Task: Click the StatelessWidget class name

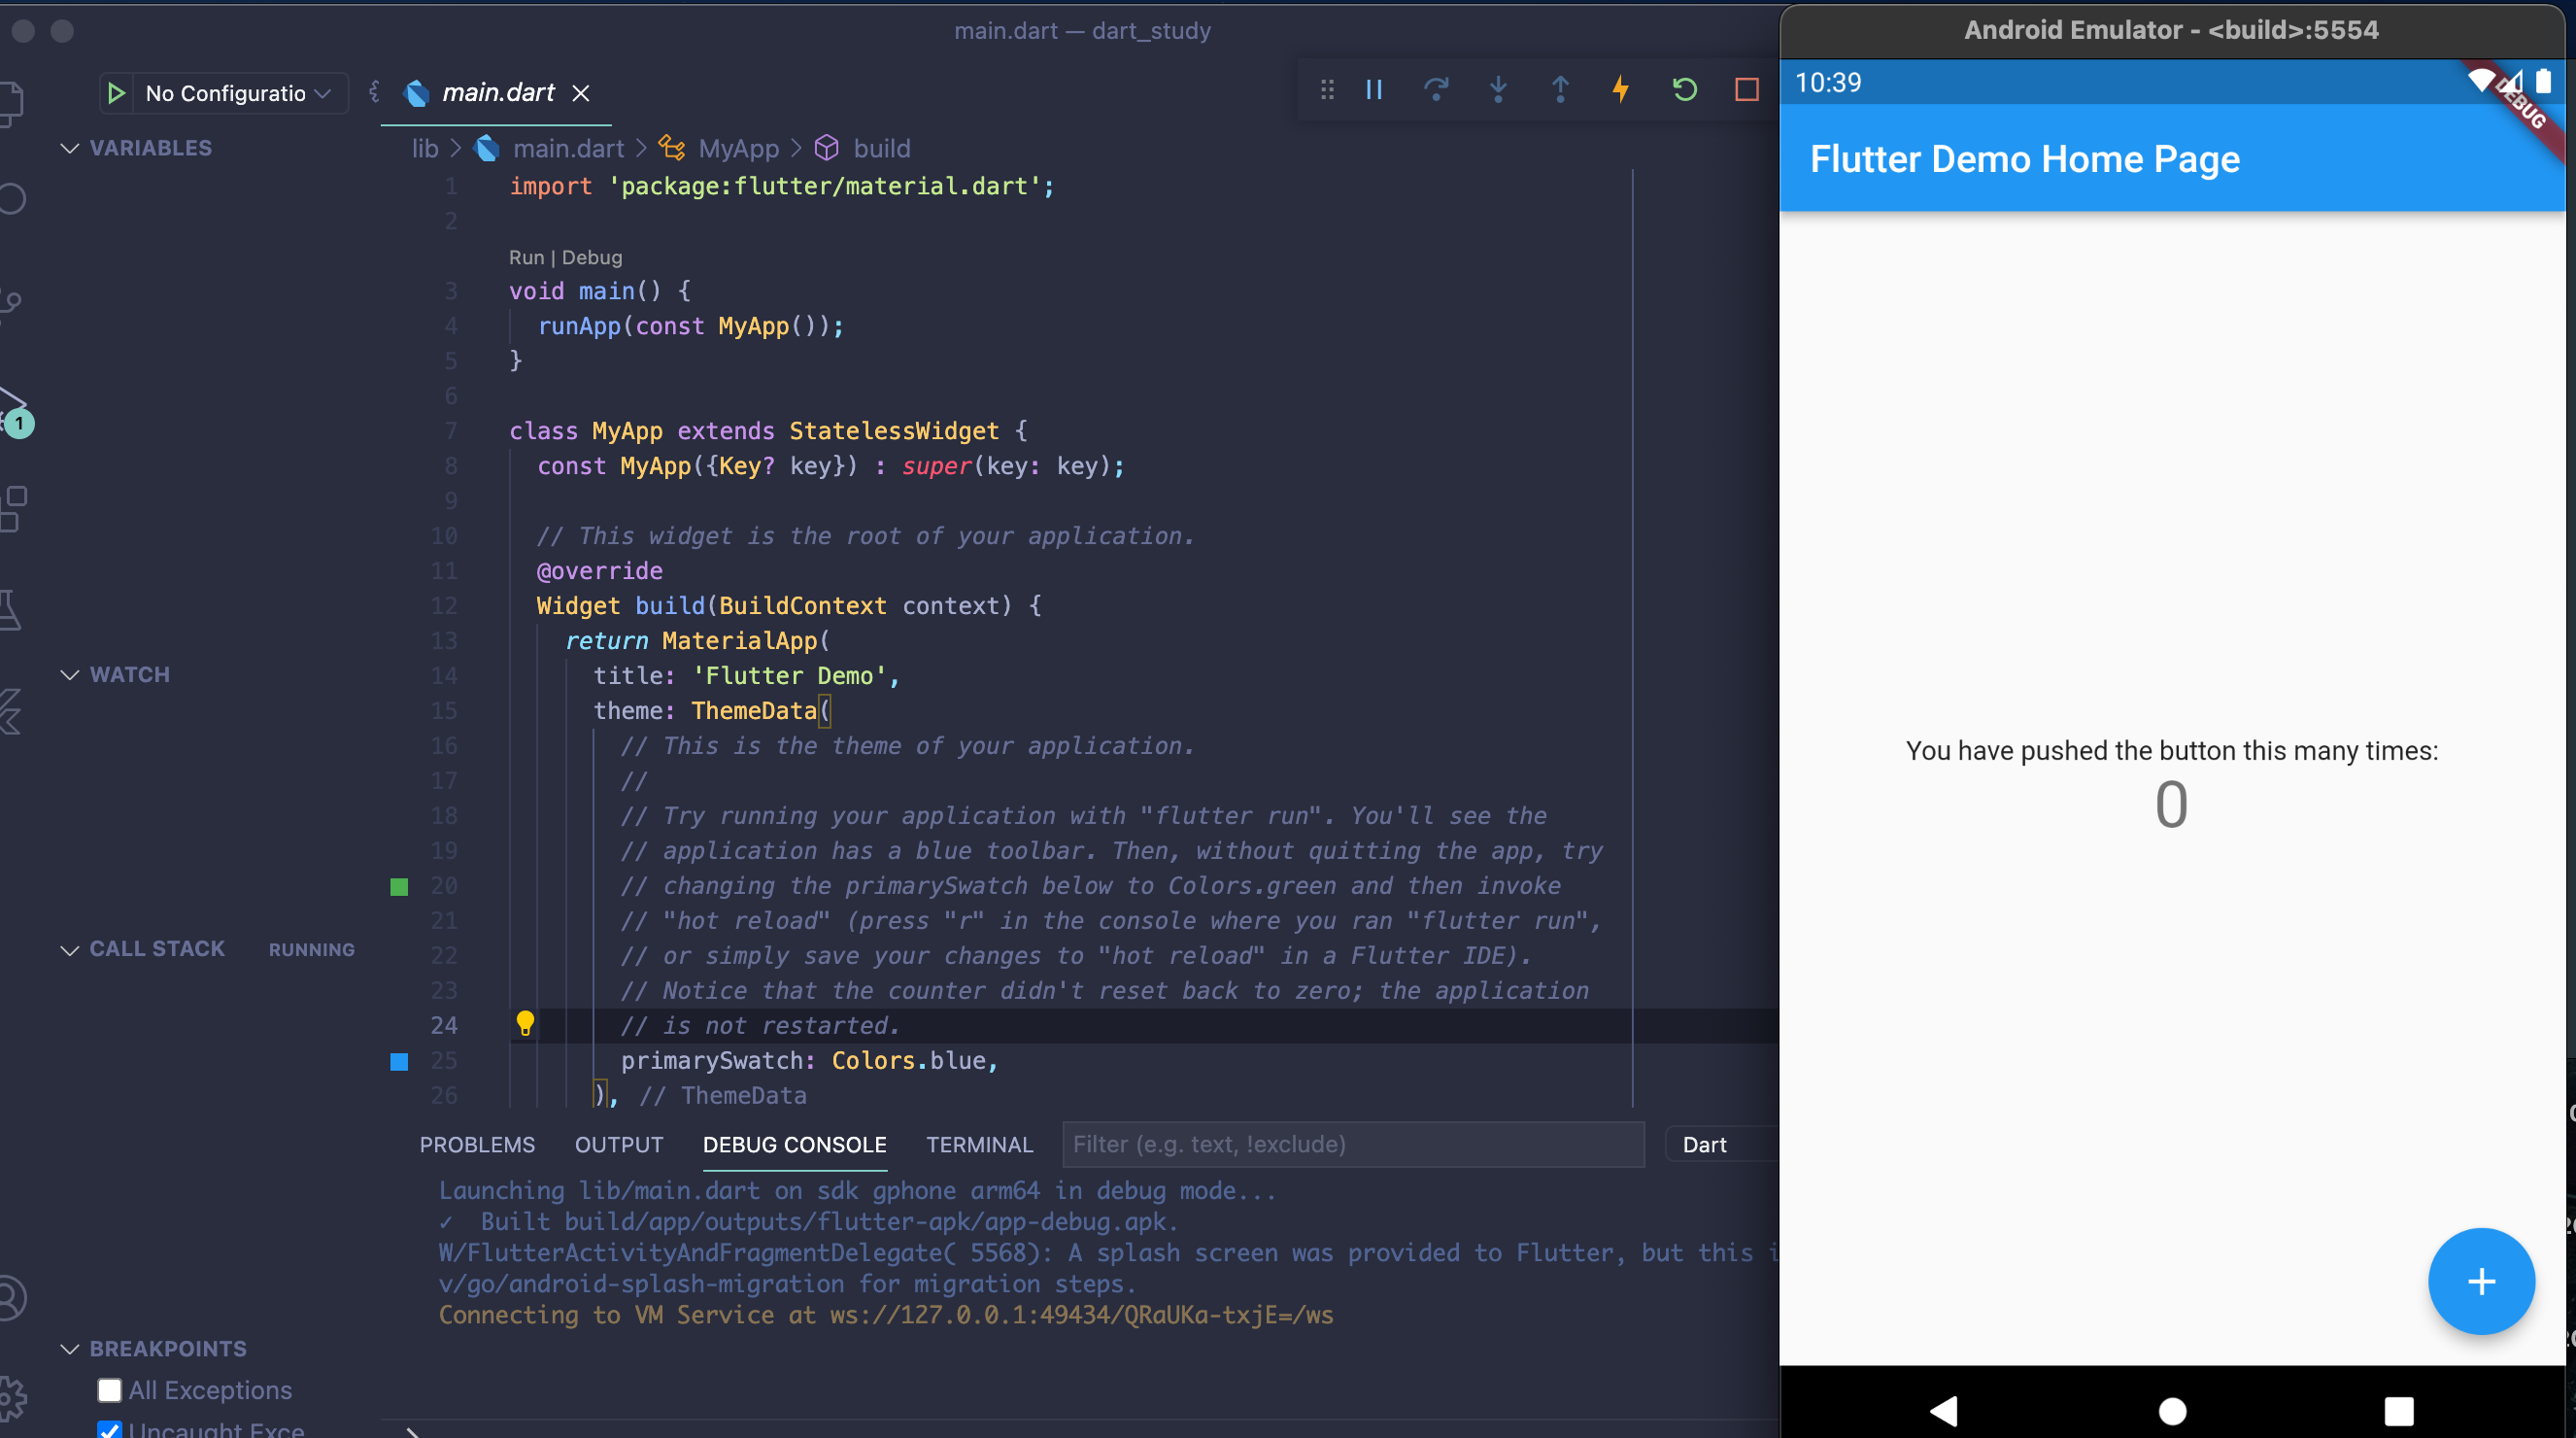Action: click(x=893, y=430)
